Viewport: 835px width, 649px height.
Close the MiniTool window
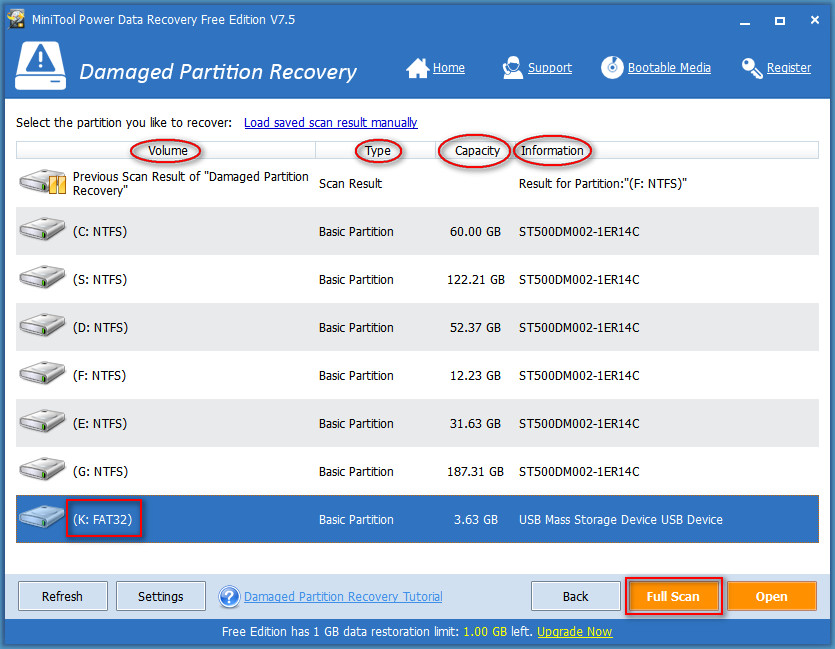click(x=815, y=20)
